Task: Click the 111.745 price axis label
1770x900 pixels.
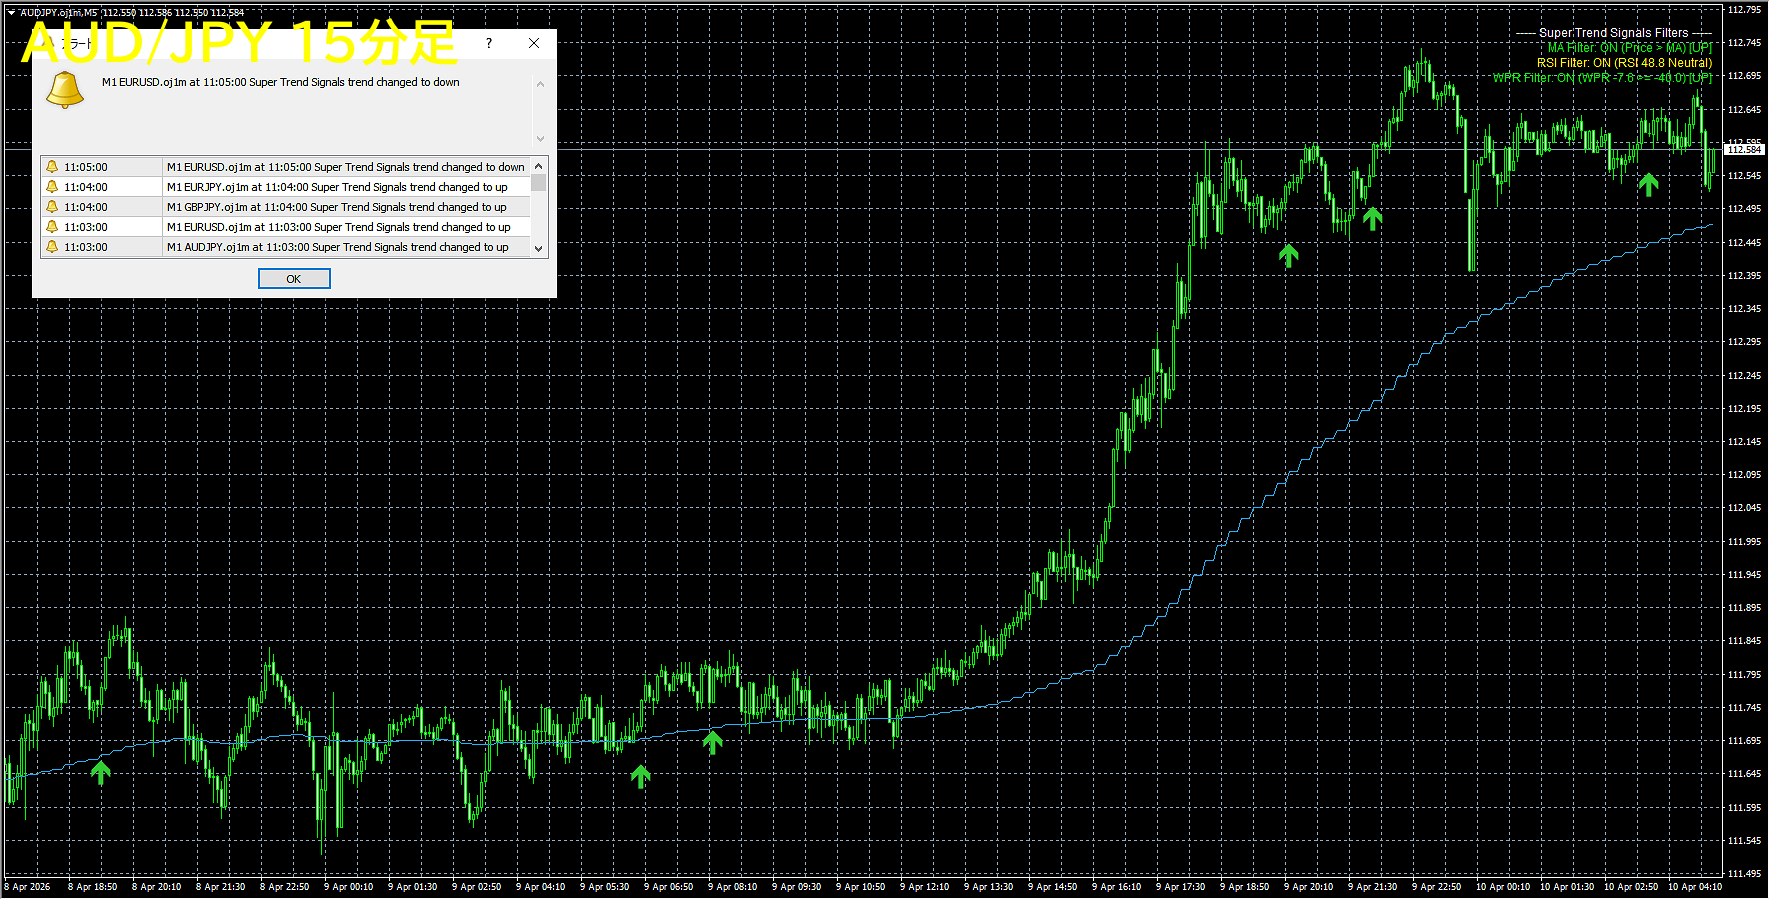Action: tap(1745, 707)
